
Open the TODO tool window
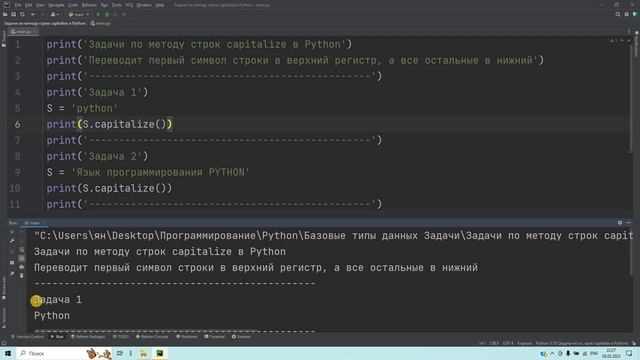[x=121, y=337]
